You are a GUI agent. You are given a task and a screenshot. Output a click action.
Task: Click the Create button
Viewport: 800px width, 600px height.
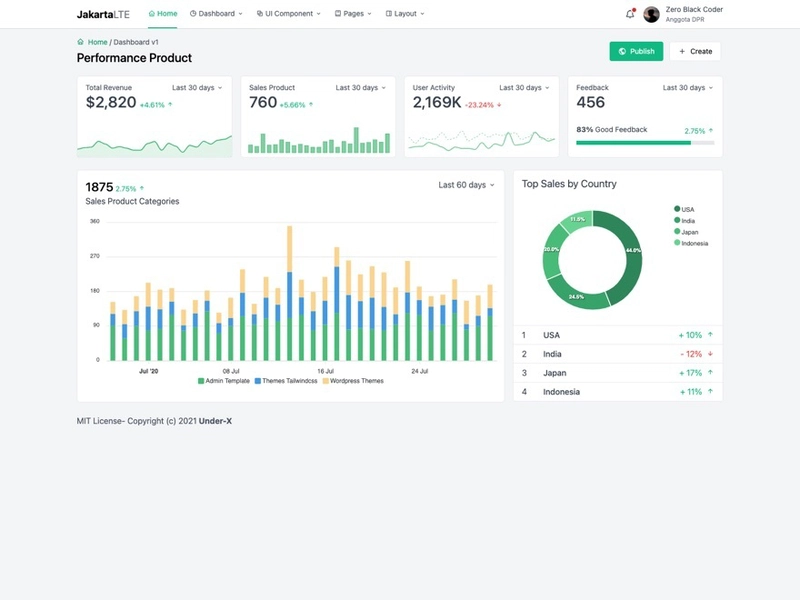point(695,51)
